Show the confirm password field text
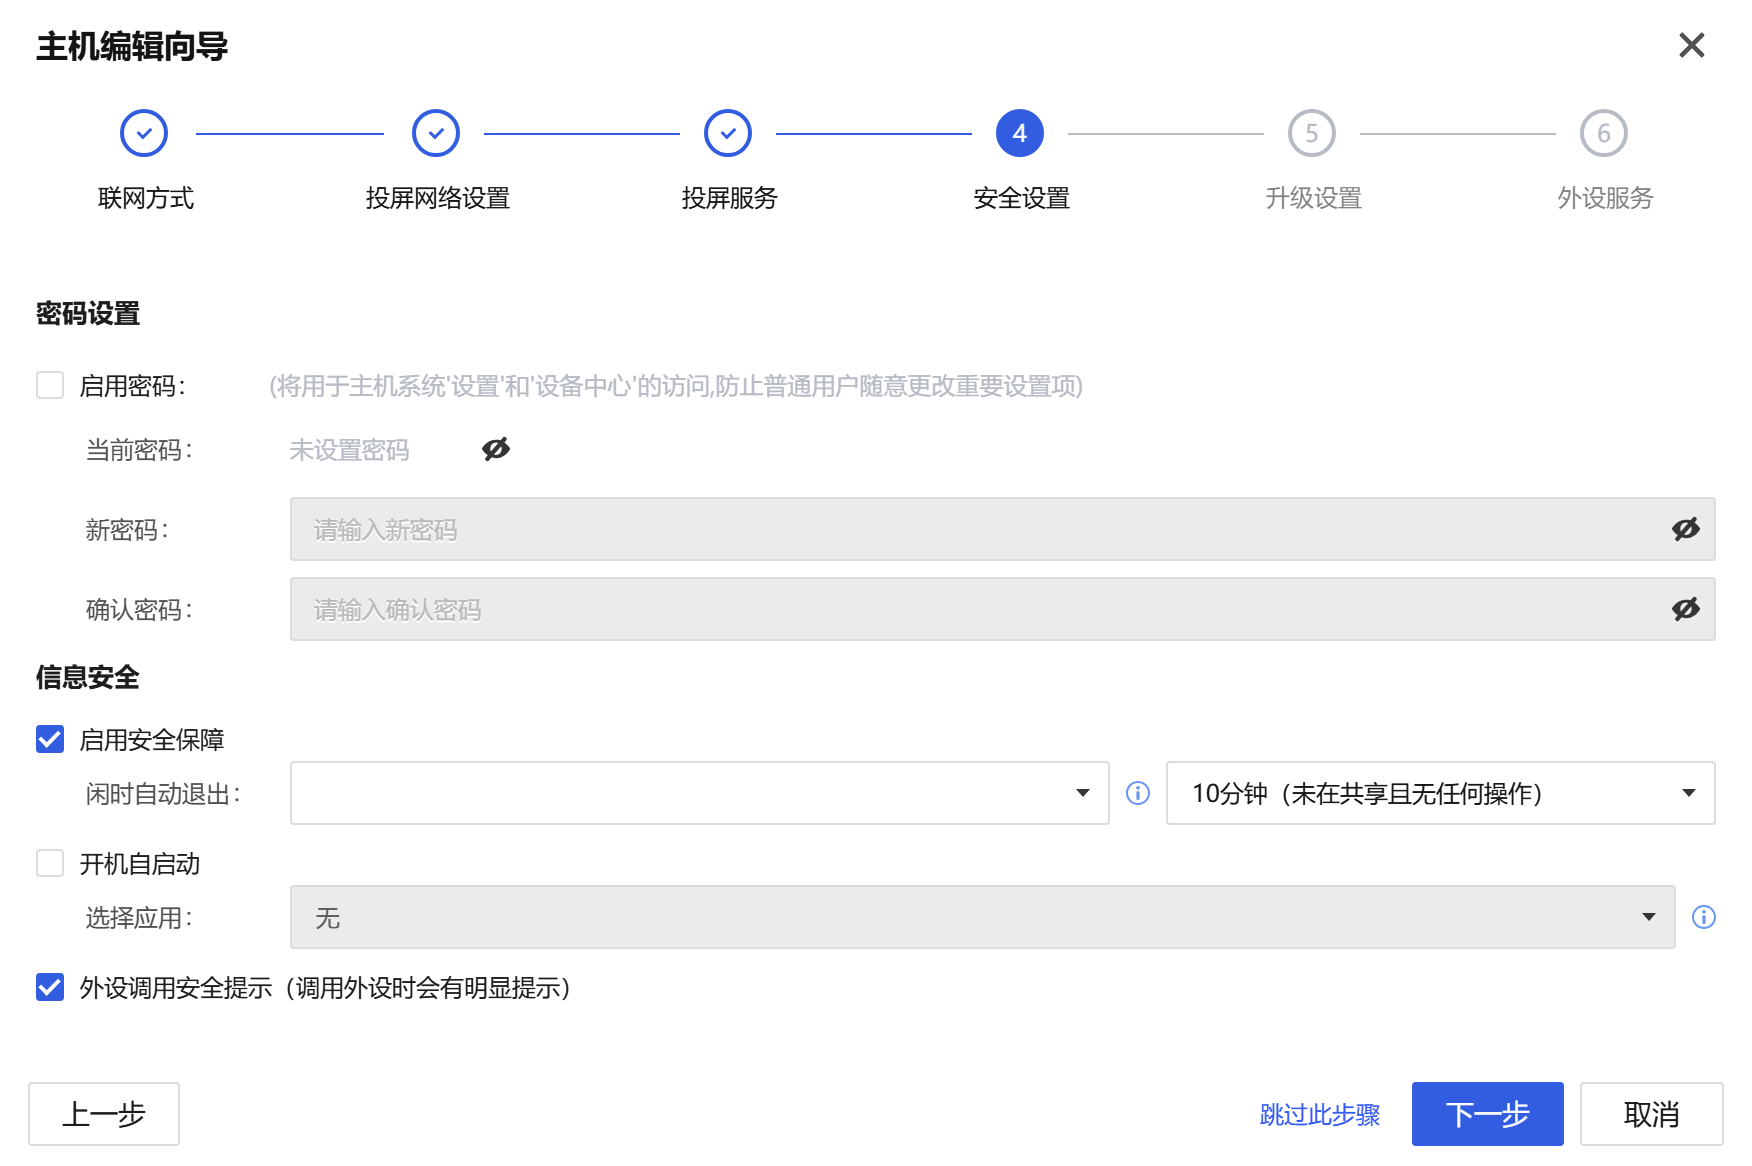The height and width of the screenshot is (1166, 1752). coord(1685,609)
